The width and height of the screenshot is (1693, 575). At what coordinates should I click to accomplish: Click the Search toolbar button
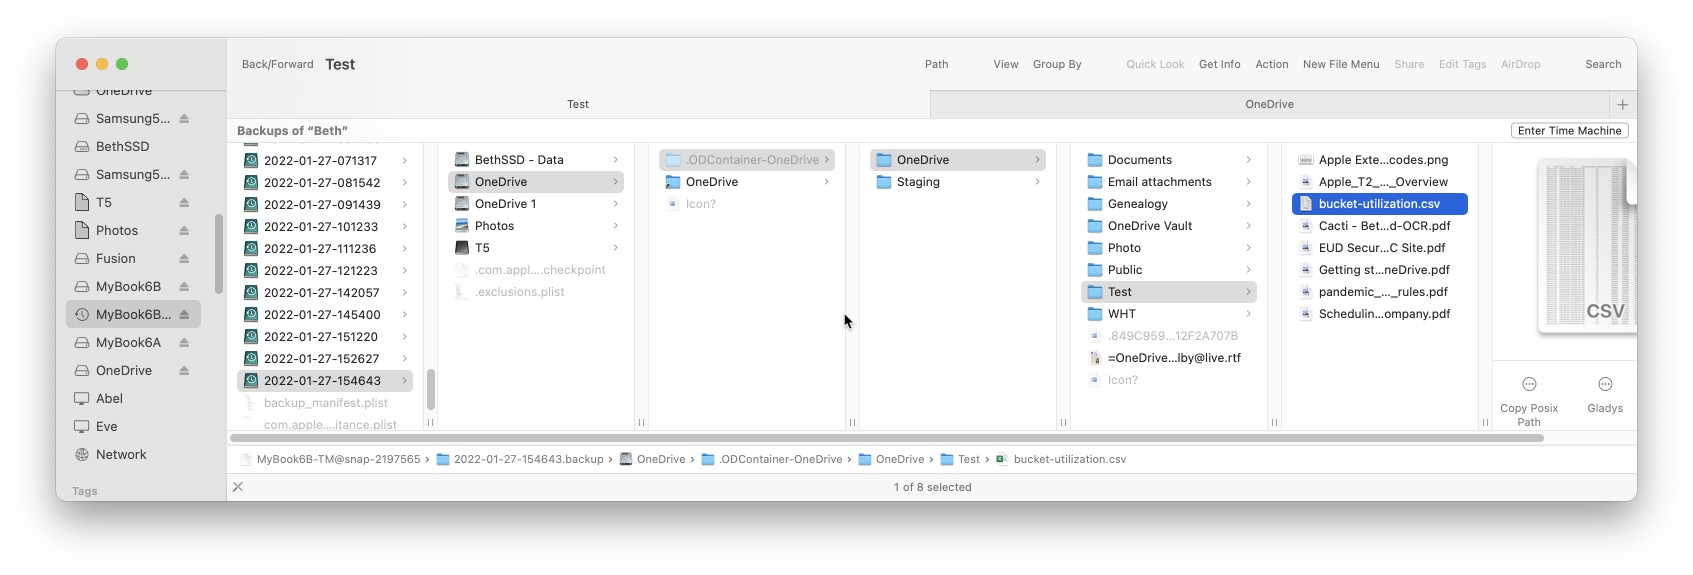click(x=1603, y=64)
